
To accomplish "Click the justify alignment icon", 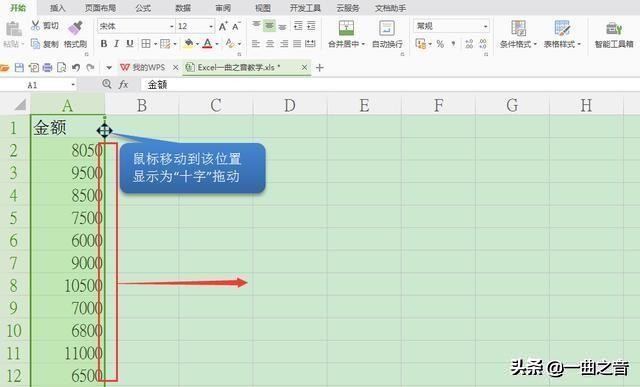I will point(297,44).
